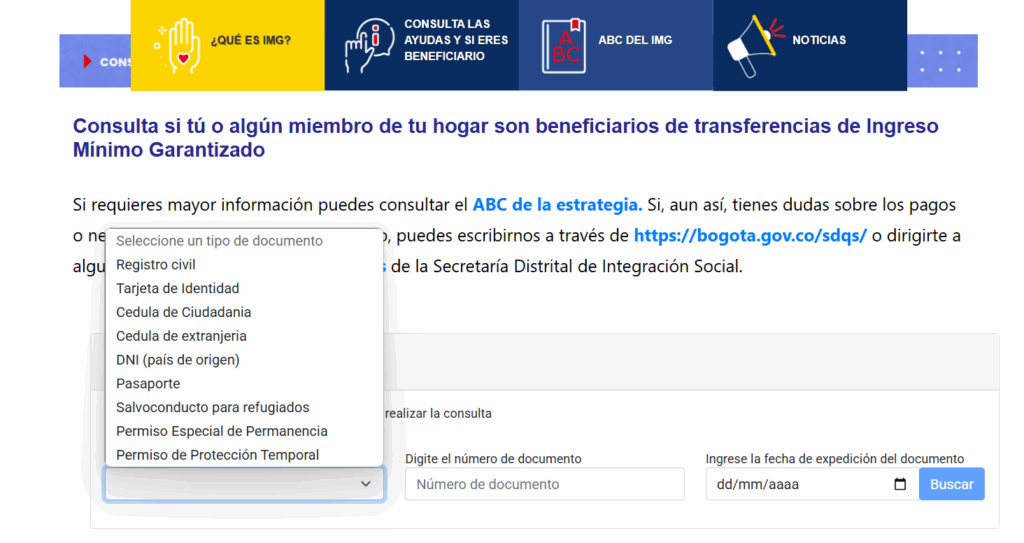Select Pasaporte from the list

click(244, 384)
